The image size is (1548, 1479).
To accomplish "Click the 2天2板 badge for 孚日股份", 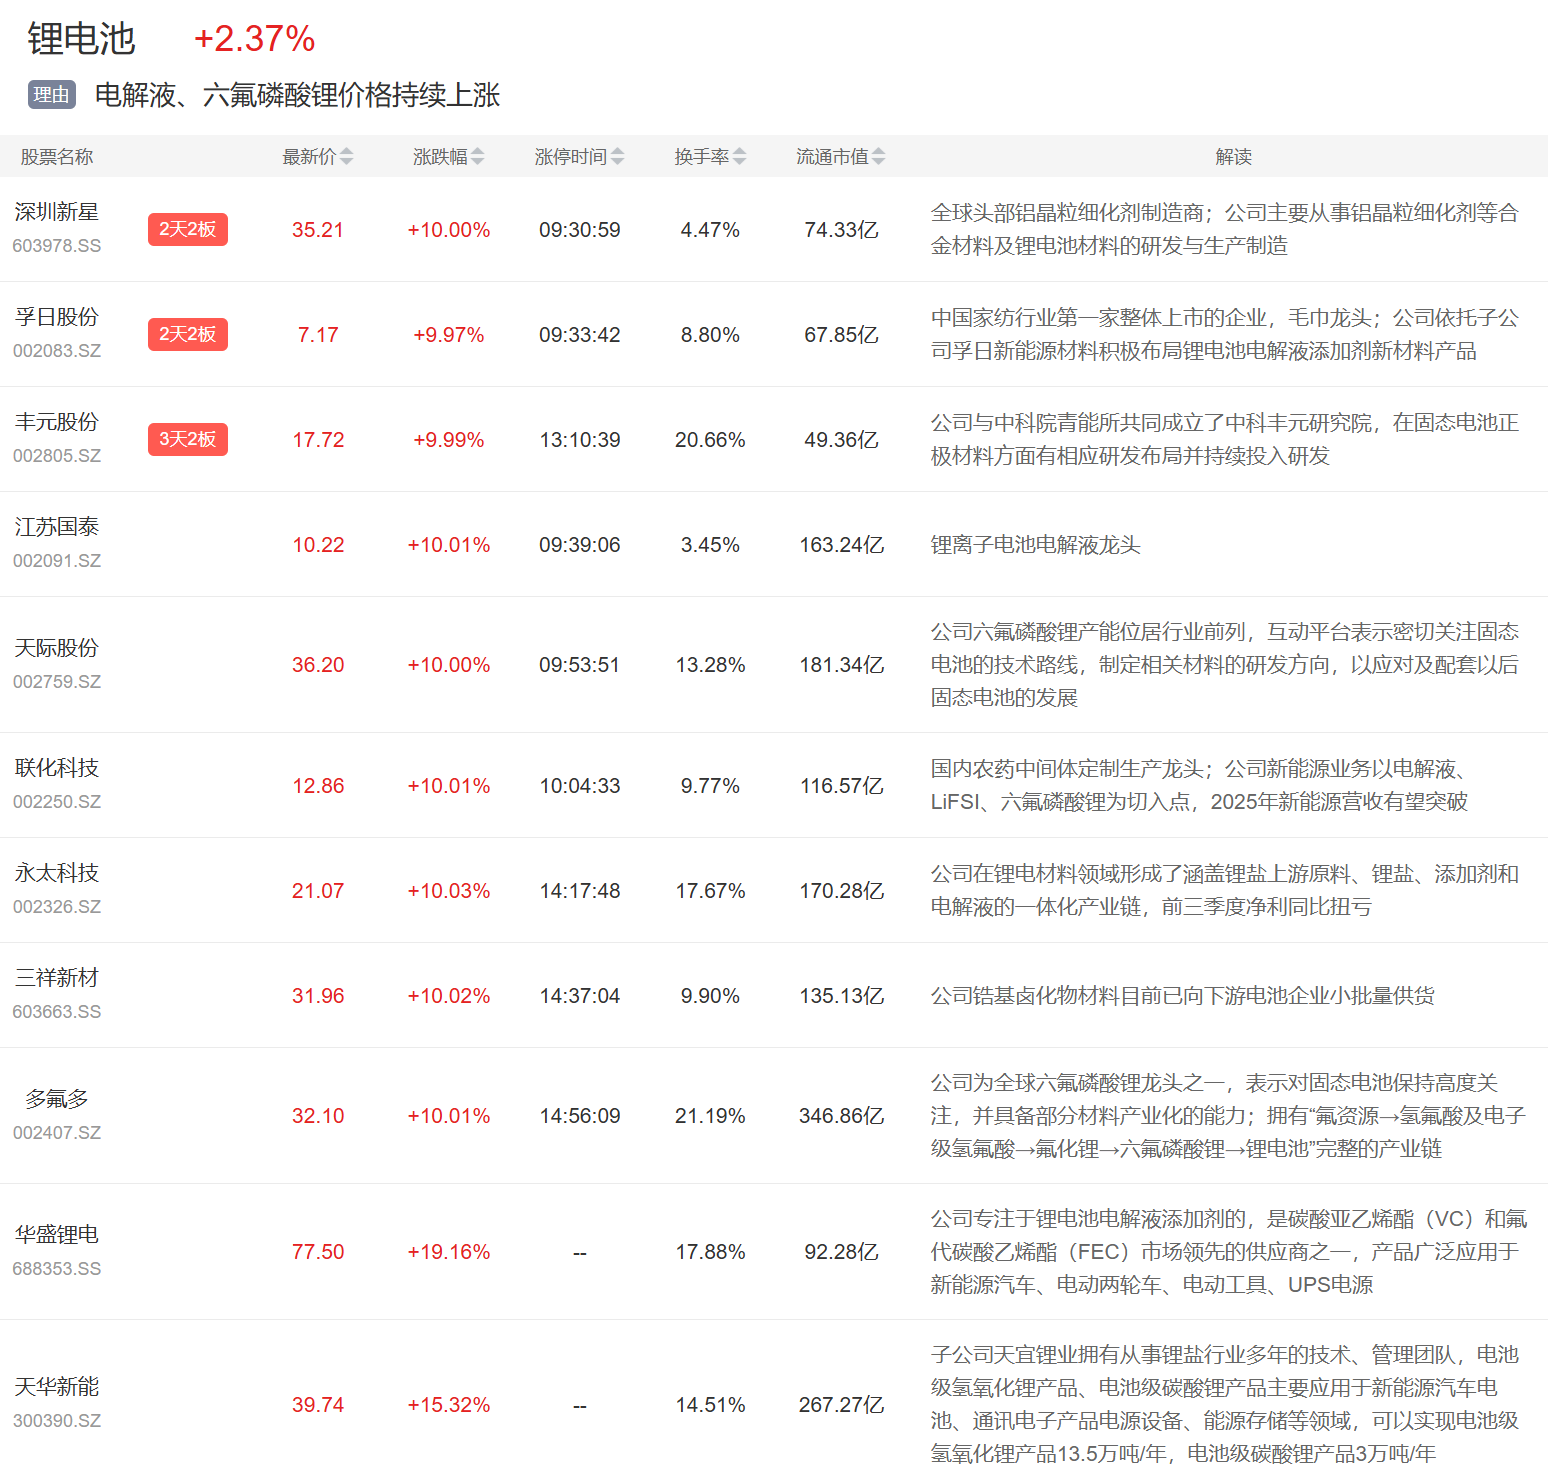I will [x=187, y=334].
